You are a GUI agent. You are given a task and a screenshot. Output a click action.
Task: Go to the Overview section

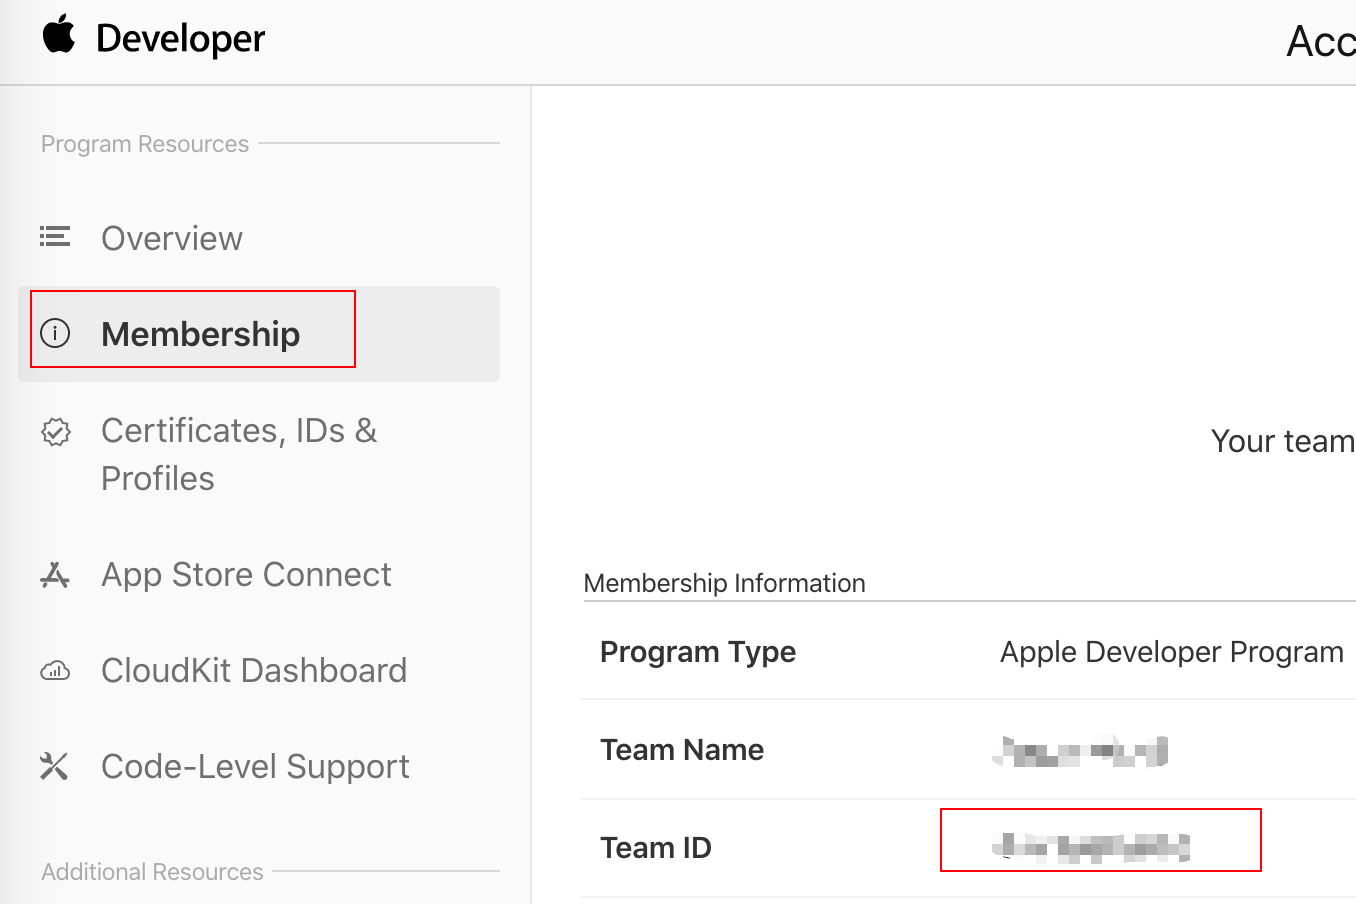172,239
